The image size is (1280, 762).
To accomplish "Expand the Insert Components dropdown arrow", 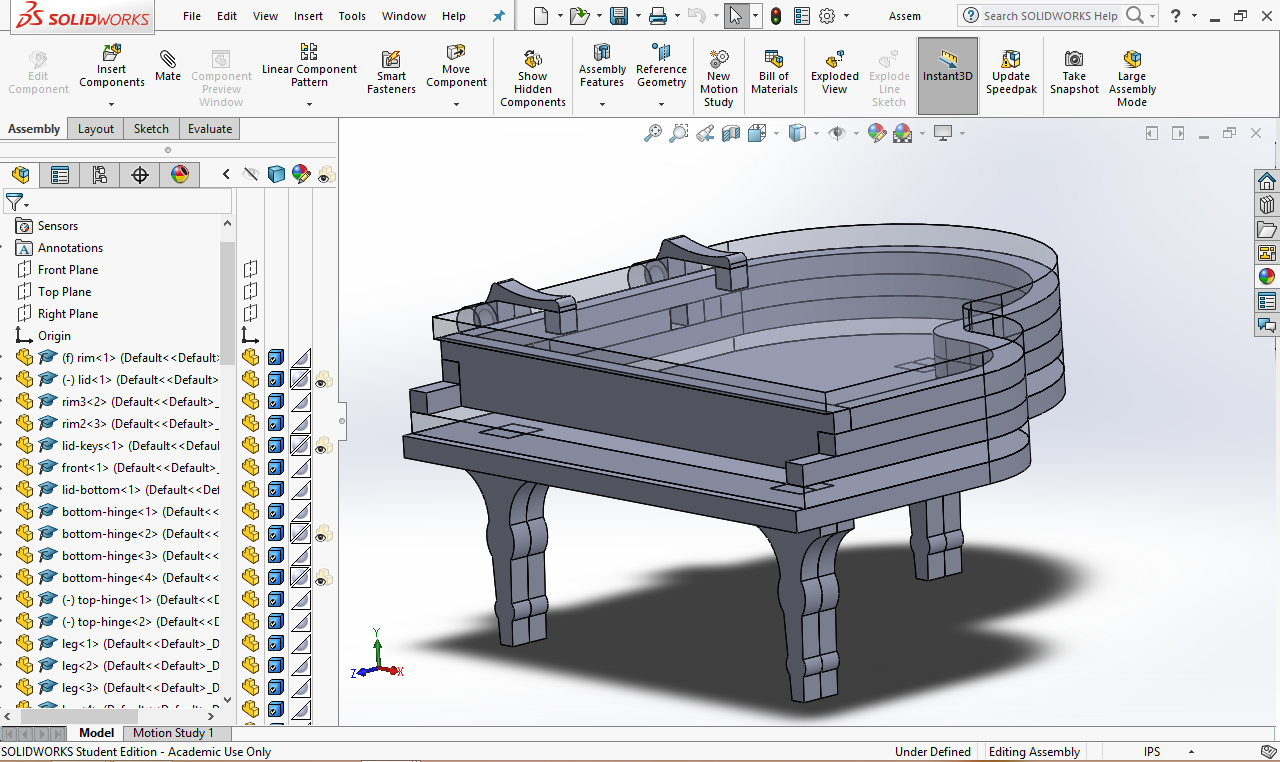I will pos(112,102).
